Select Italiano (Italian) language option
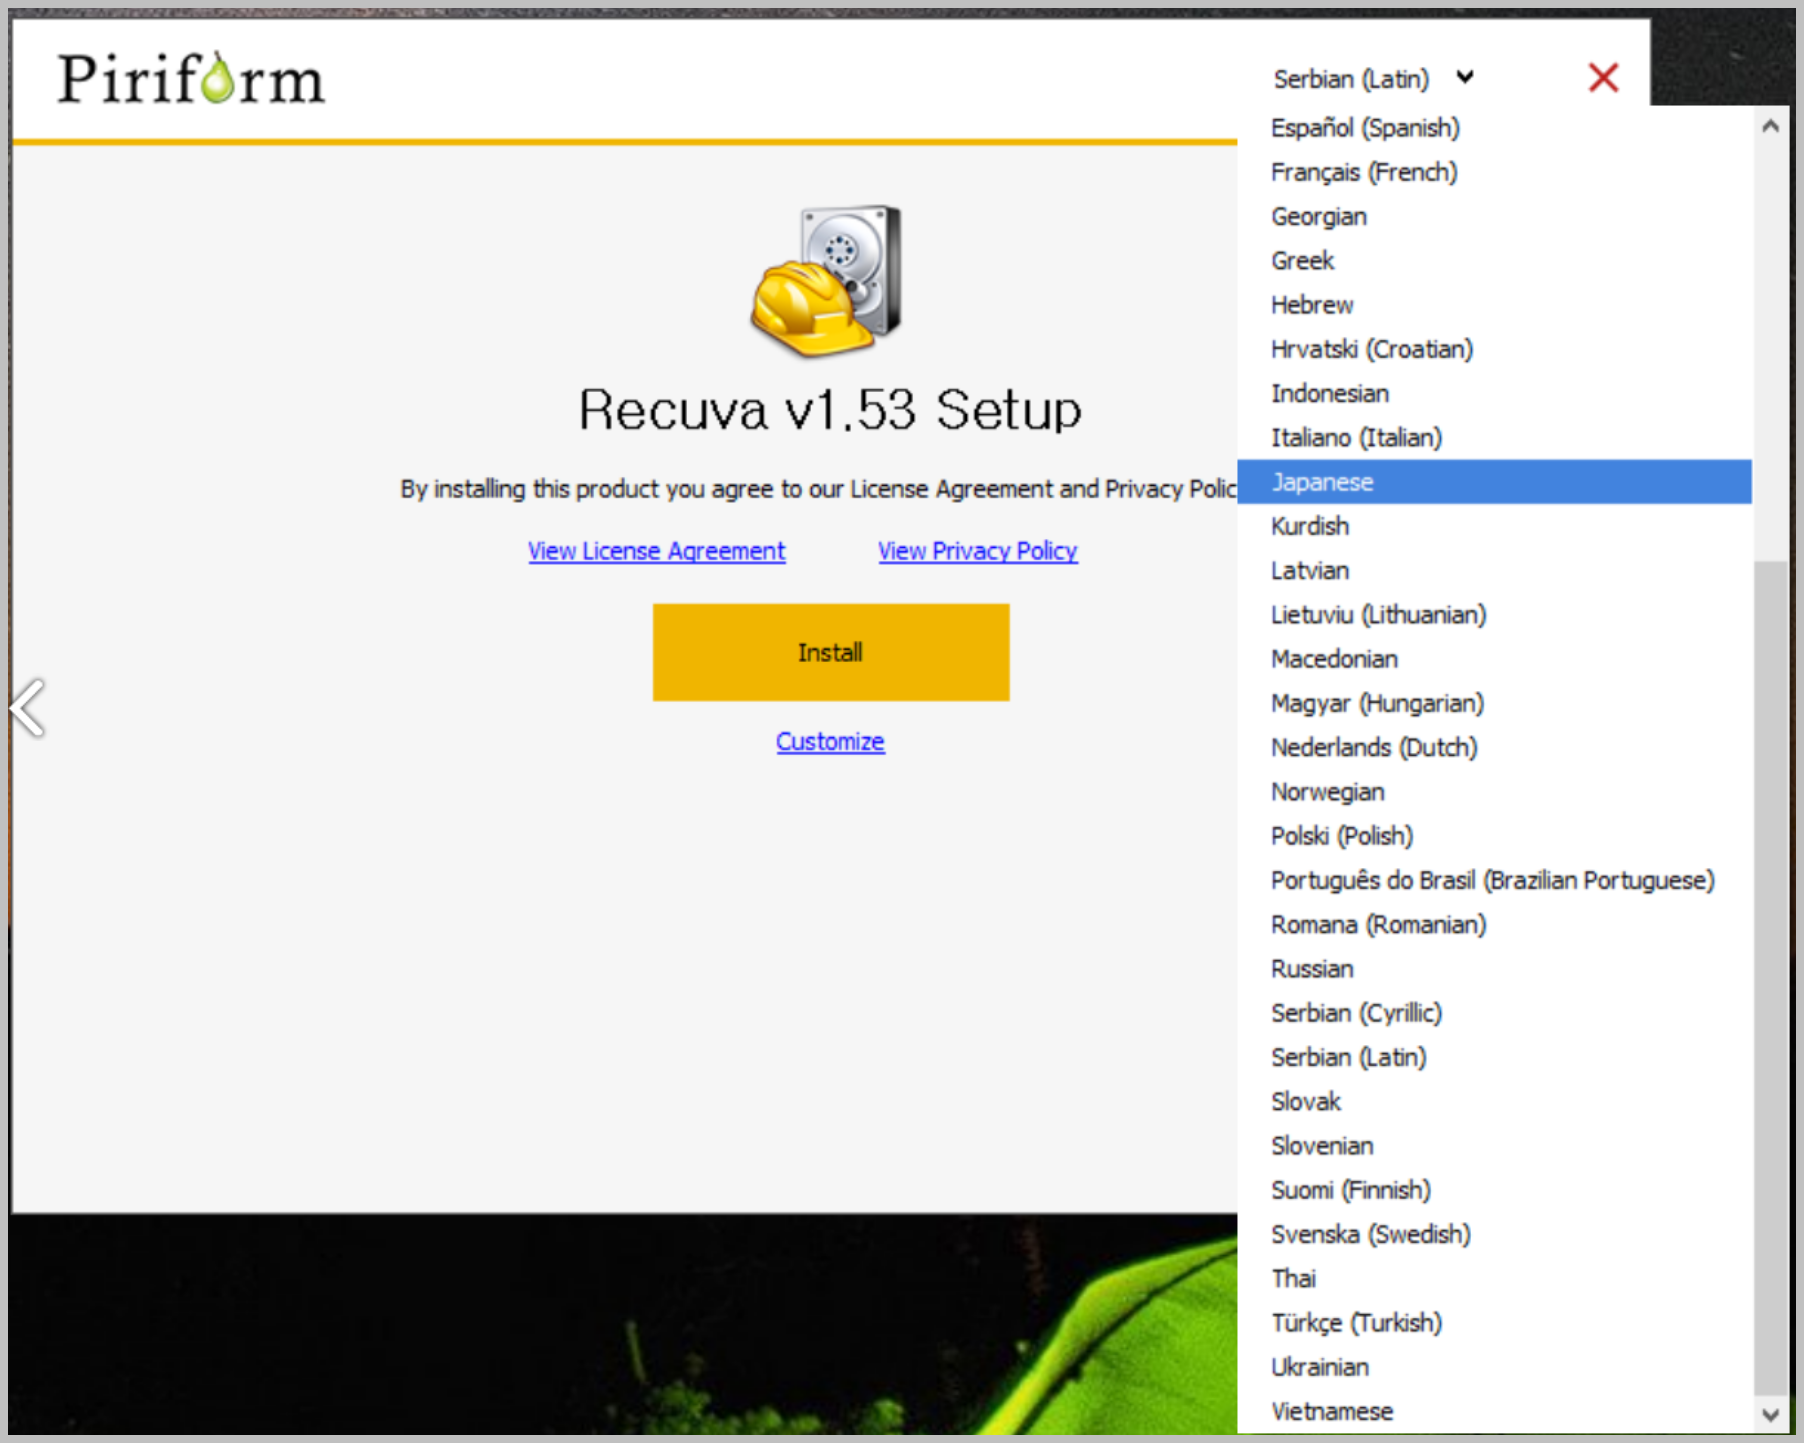1804x1443 pixels. point(1494,437)
